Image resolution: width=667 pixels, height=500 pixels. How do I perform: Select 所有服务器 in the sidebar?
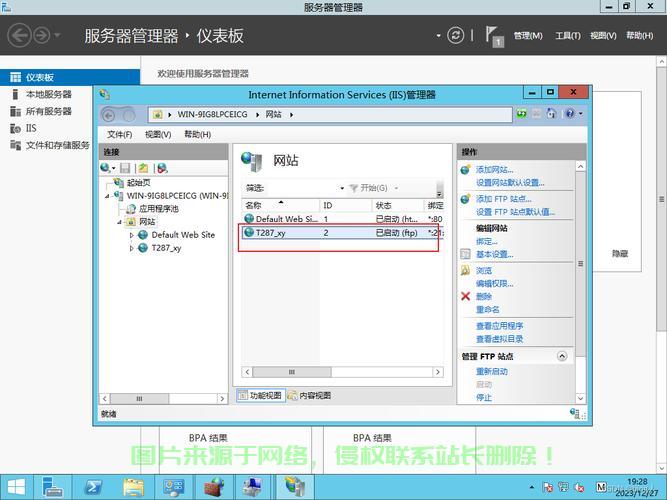[48, 111]
